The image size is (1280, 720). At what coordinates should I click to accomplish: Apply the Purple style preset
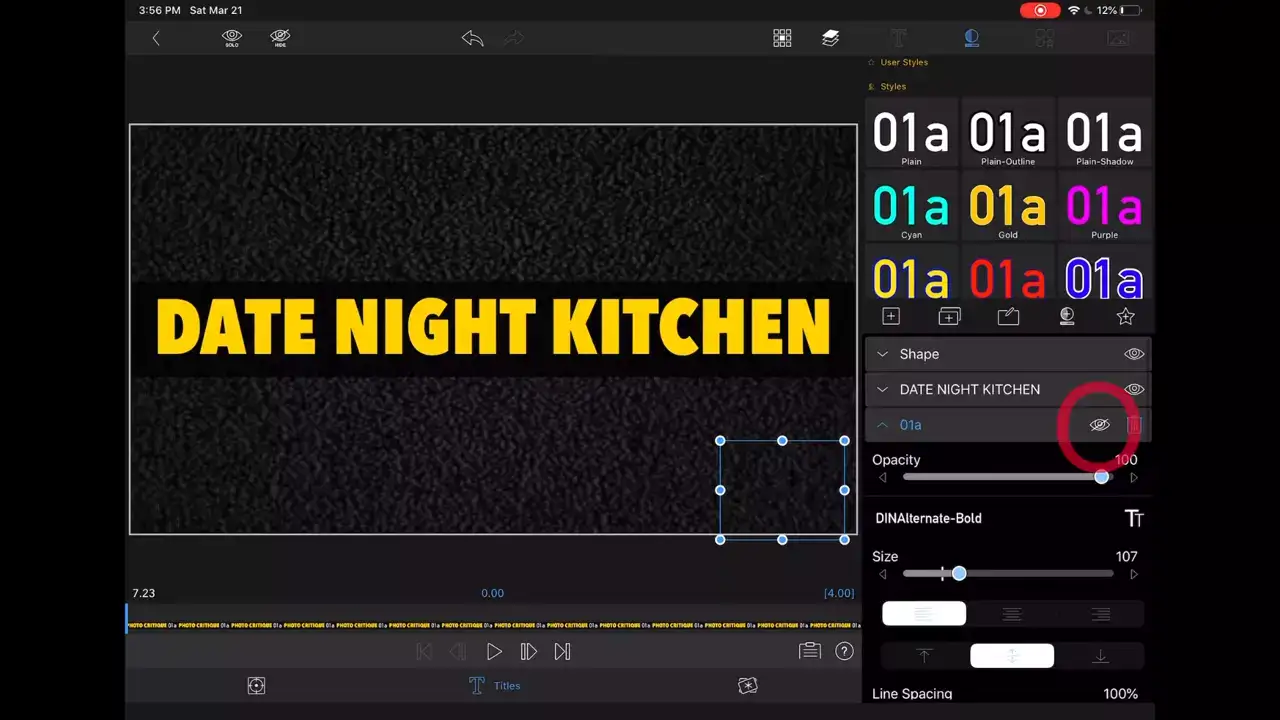[x=1104, y=207]
